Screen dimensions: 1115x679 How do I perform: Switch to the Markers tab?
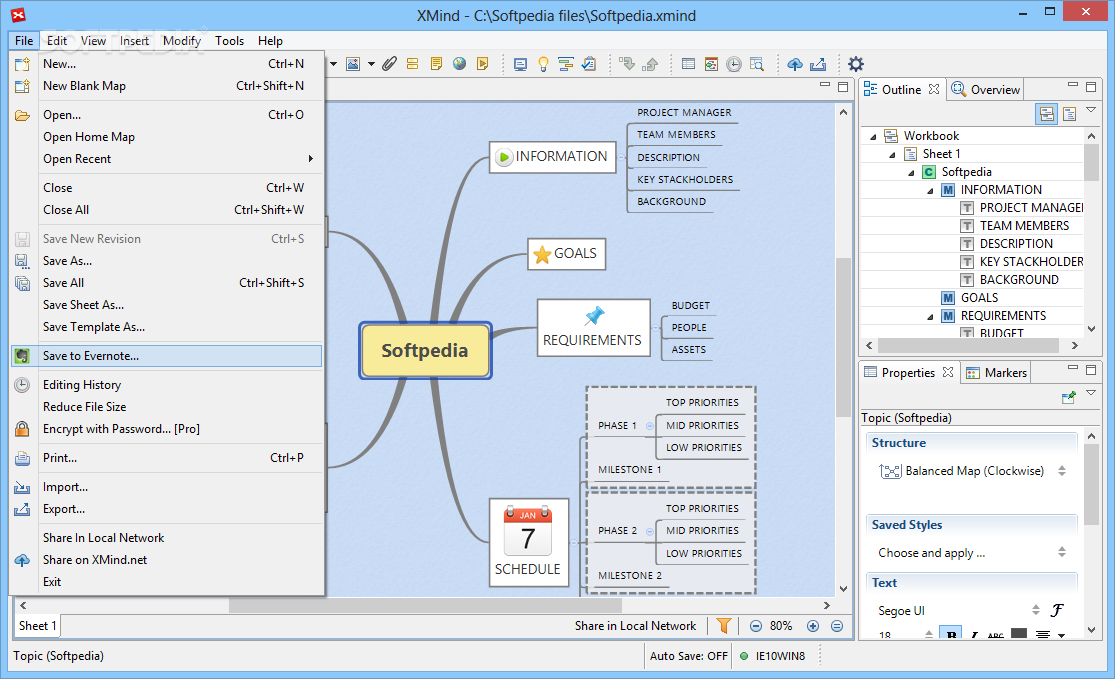tap(996, 373)
